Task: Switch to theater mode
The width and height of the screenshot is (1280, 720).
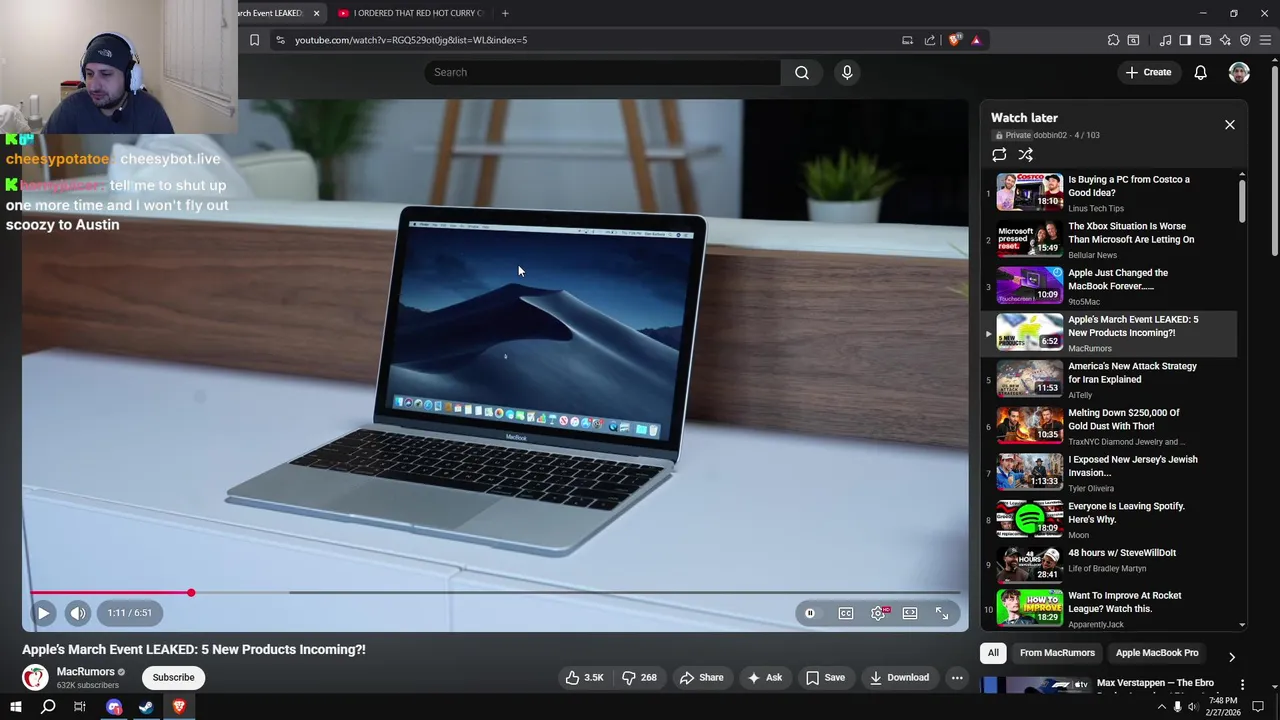Action: click(x=910, y=613)
